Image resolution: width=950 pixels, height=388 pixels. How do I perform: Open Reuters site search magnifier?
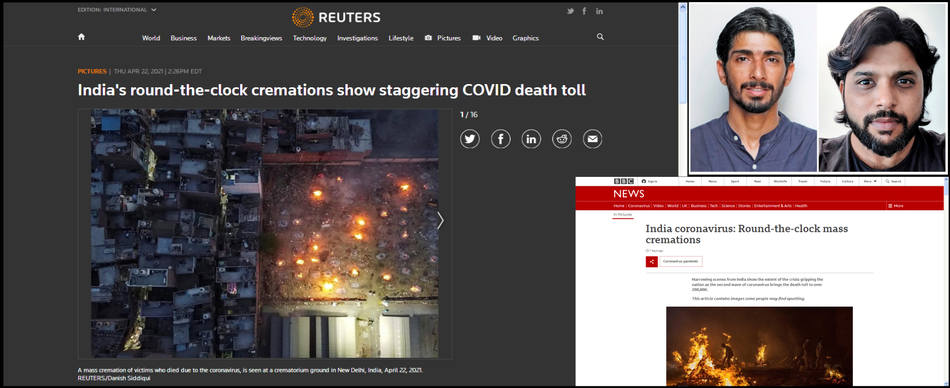tap(600, 37)
